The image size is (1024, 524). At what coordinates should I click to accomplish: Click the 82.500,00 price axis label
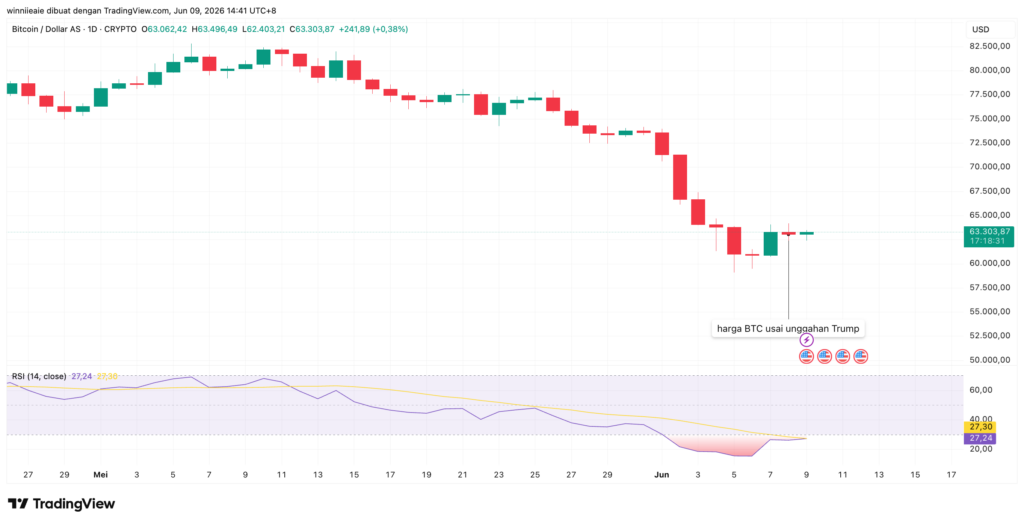click(x=991, y=46)
